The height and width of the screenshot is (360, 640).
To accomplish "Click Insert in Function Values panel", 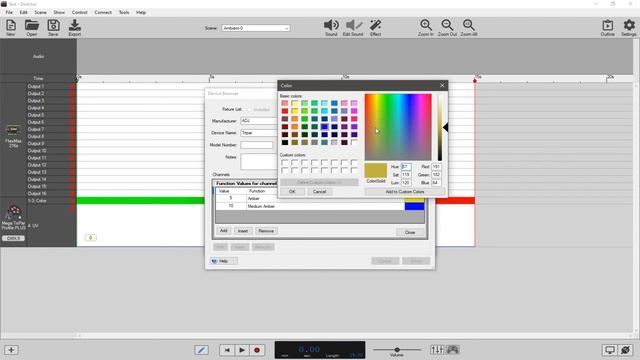I will click(242, 231).
